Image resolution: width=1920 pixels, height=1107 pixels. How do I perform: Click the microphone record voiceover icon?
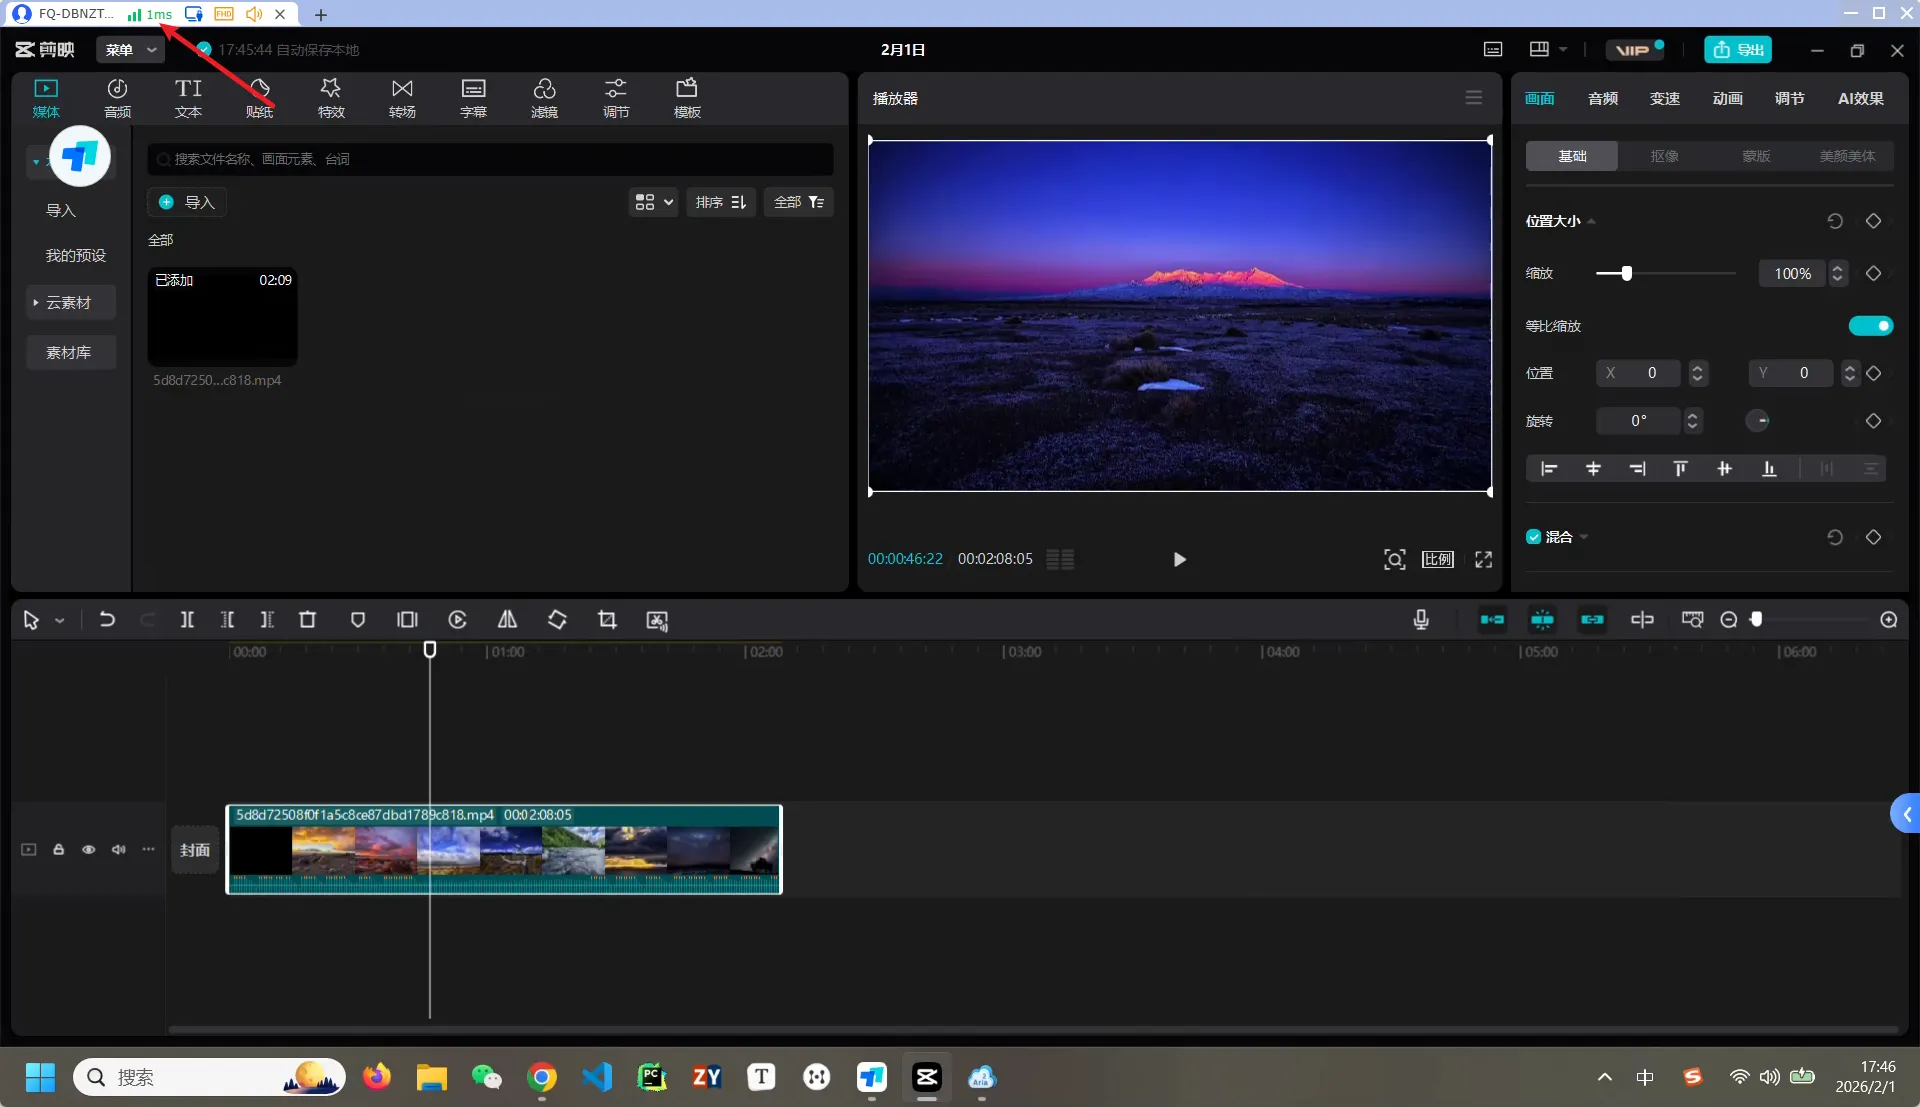[x=1421, y=620]
